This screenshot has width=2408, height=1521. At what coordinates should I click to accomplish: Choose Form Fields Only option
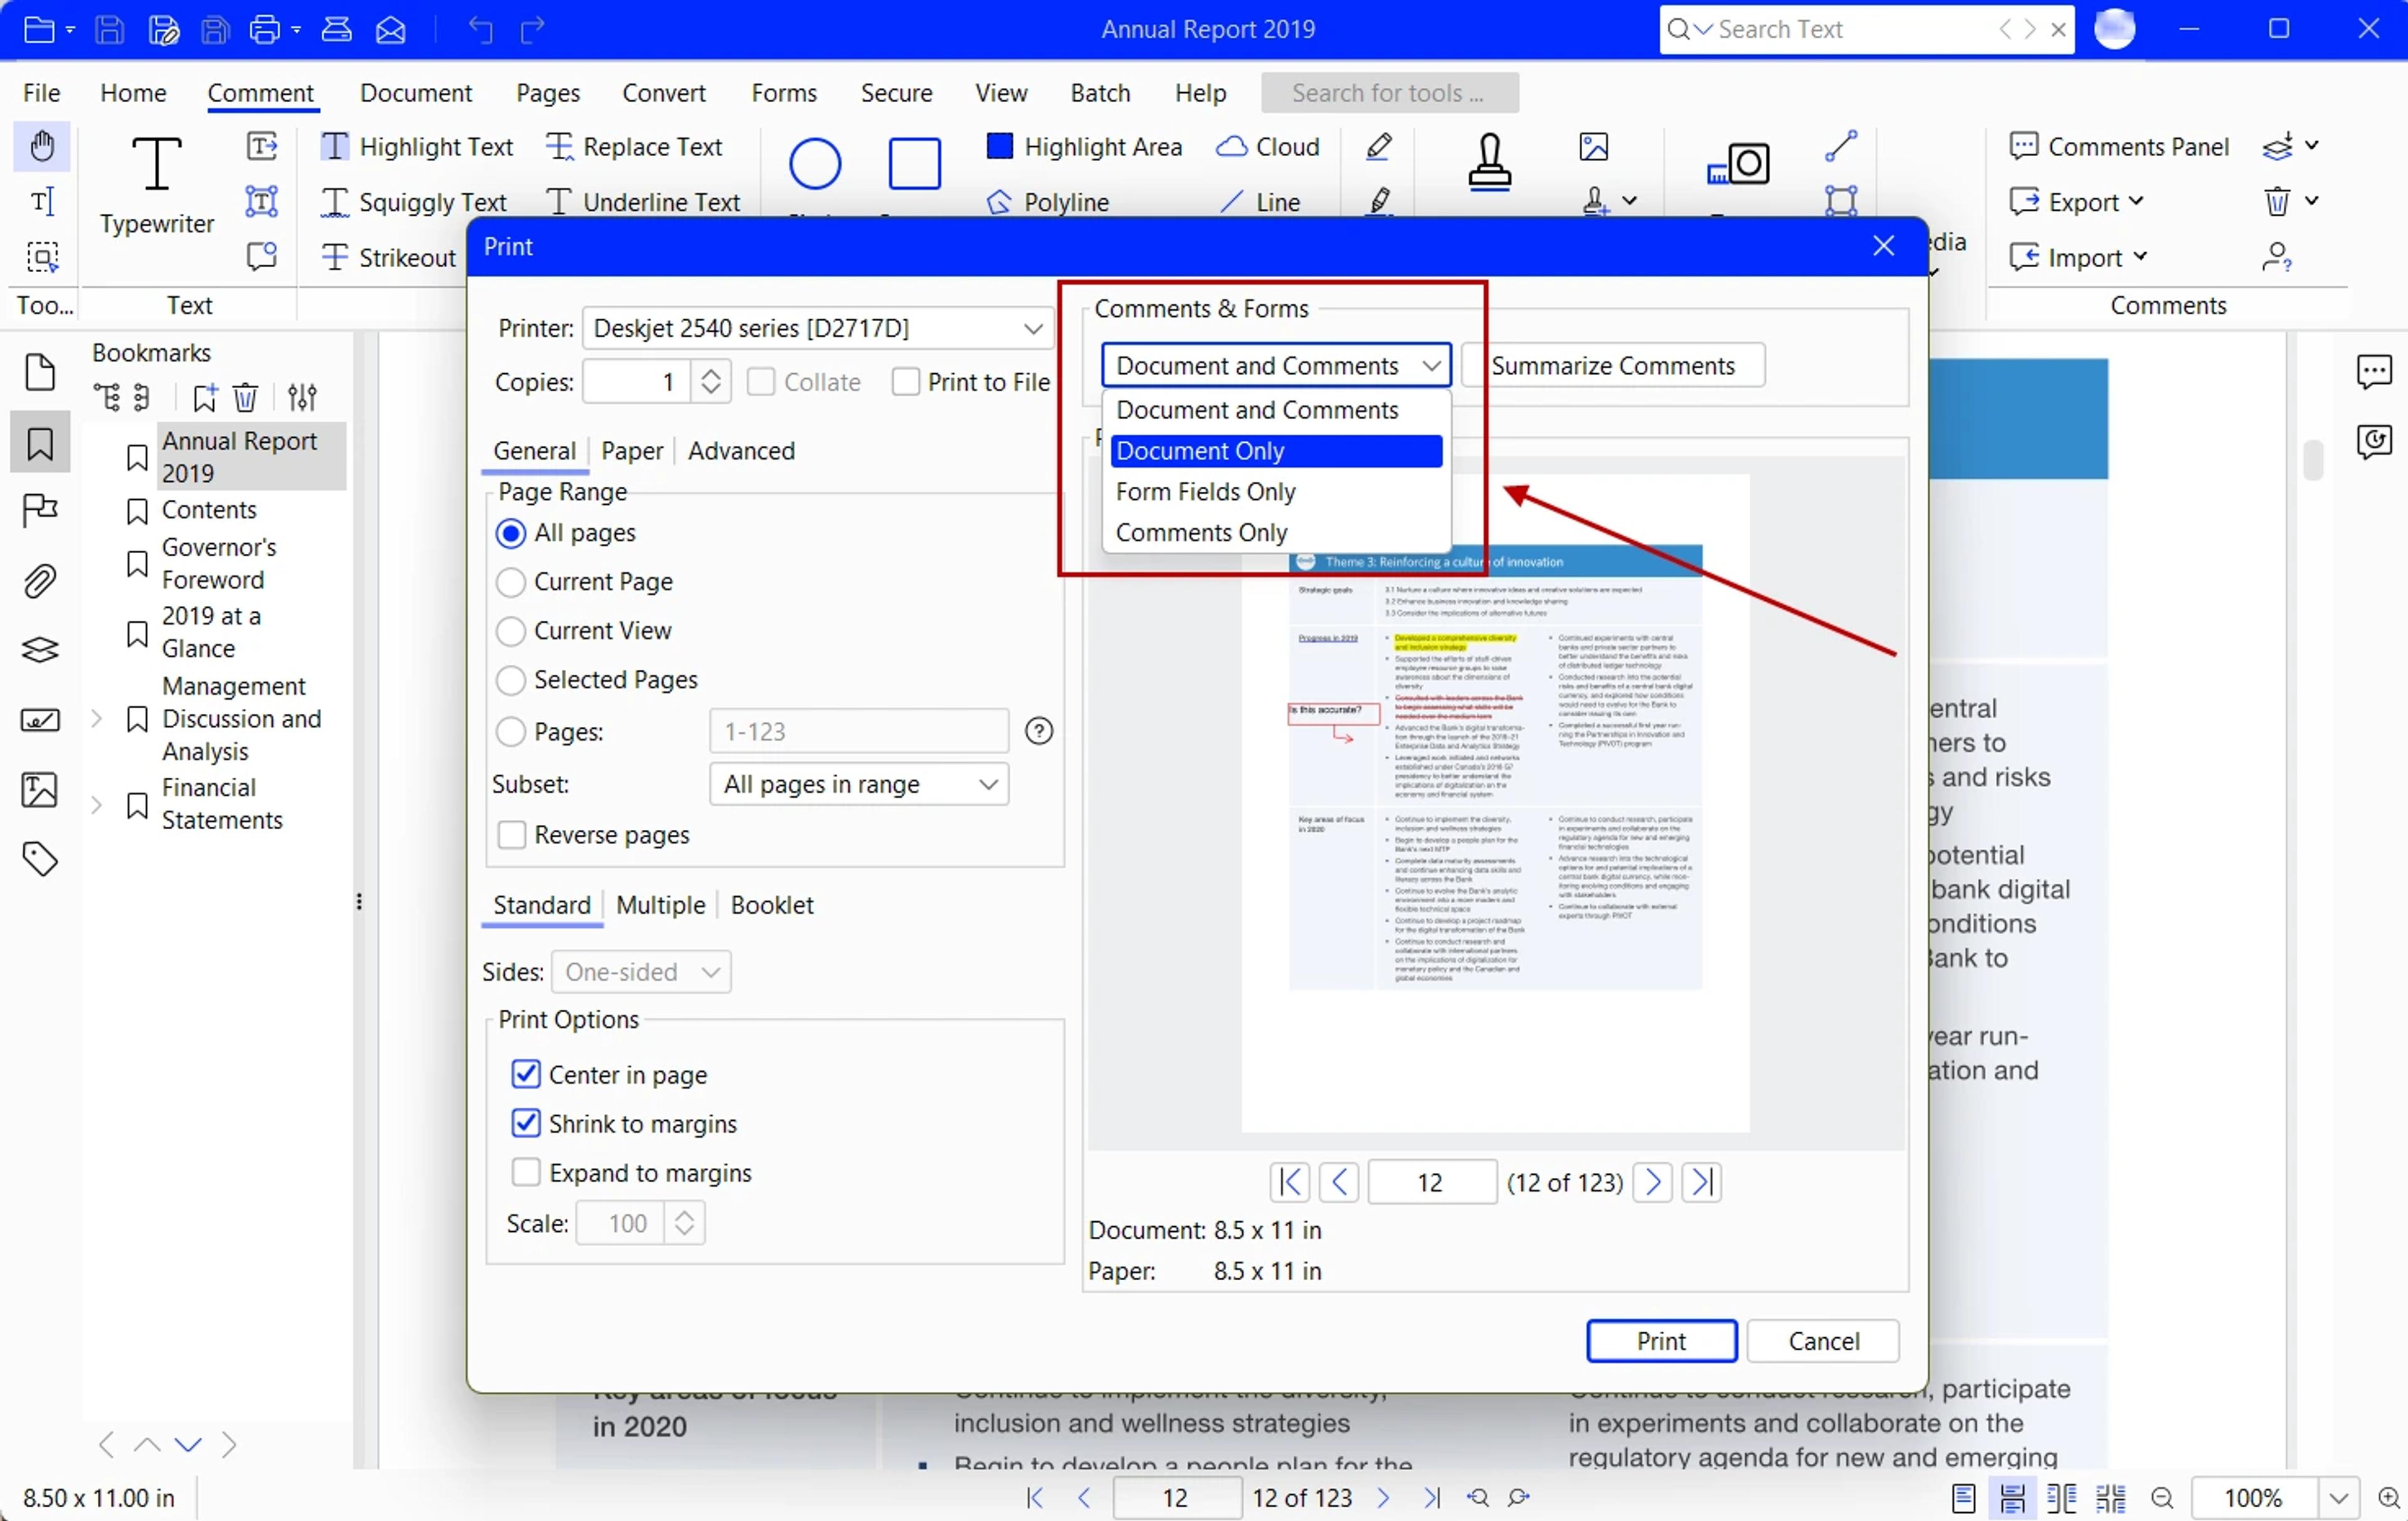point(1276,492)
